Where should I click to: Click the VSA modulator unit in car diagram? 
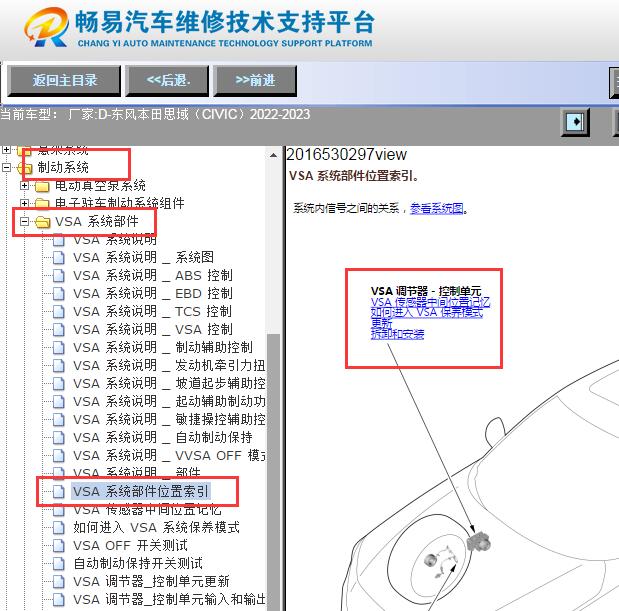pyautogui.click(x=478, y=541)
